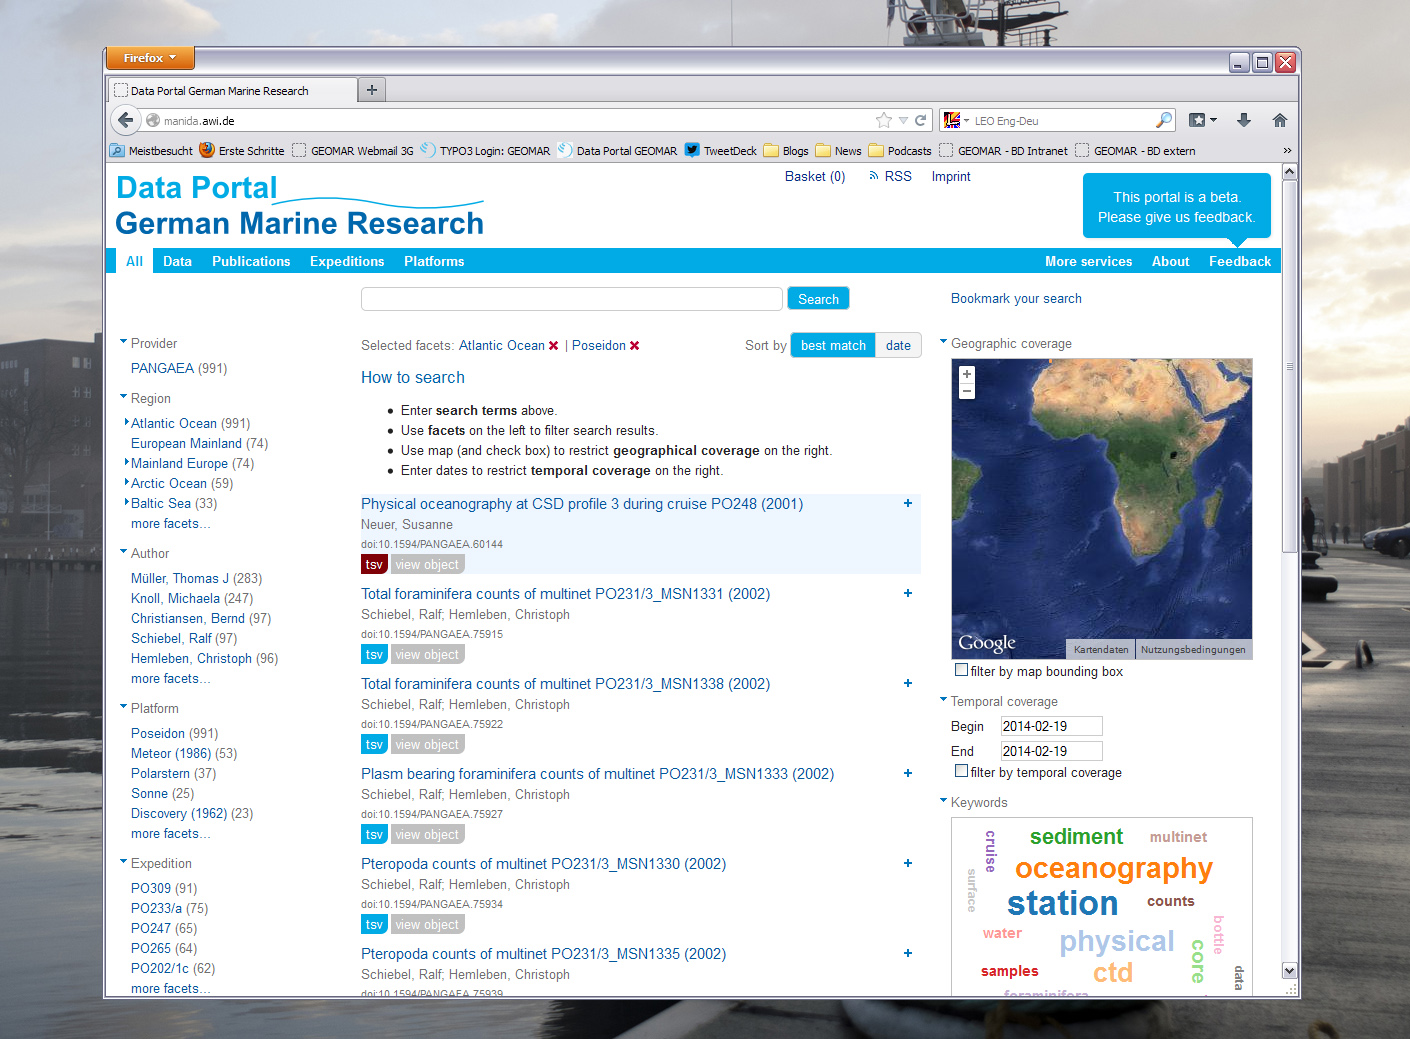Viewport: 1410px width, 1039px height.
Task: Open the Firefox application menu
Action: tap(150, 58)
